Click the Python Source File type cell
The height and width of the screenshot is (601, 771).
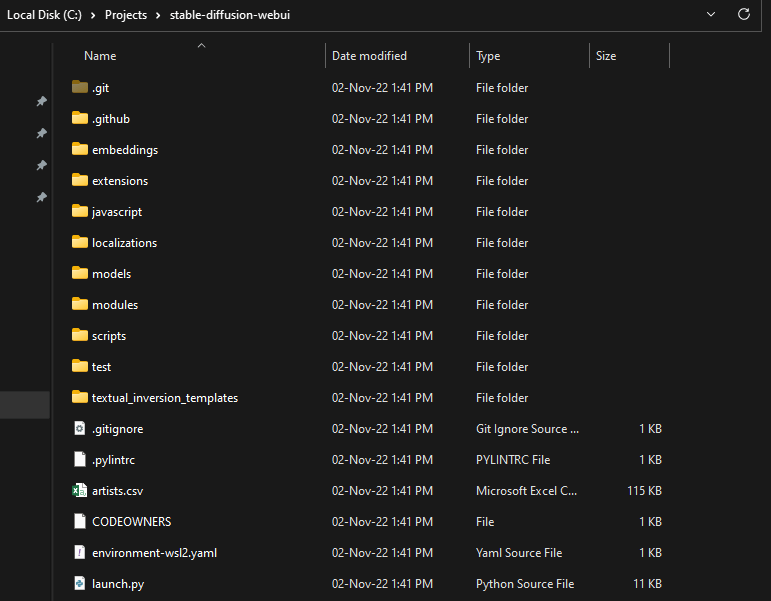point(525,584)
